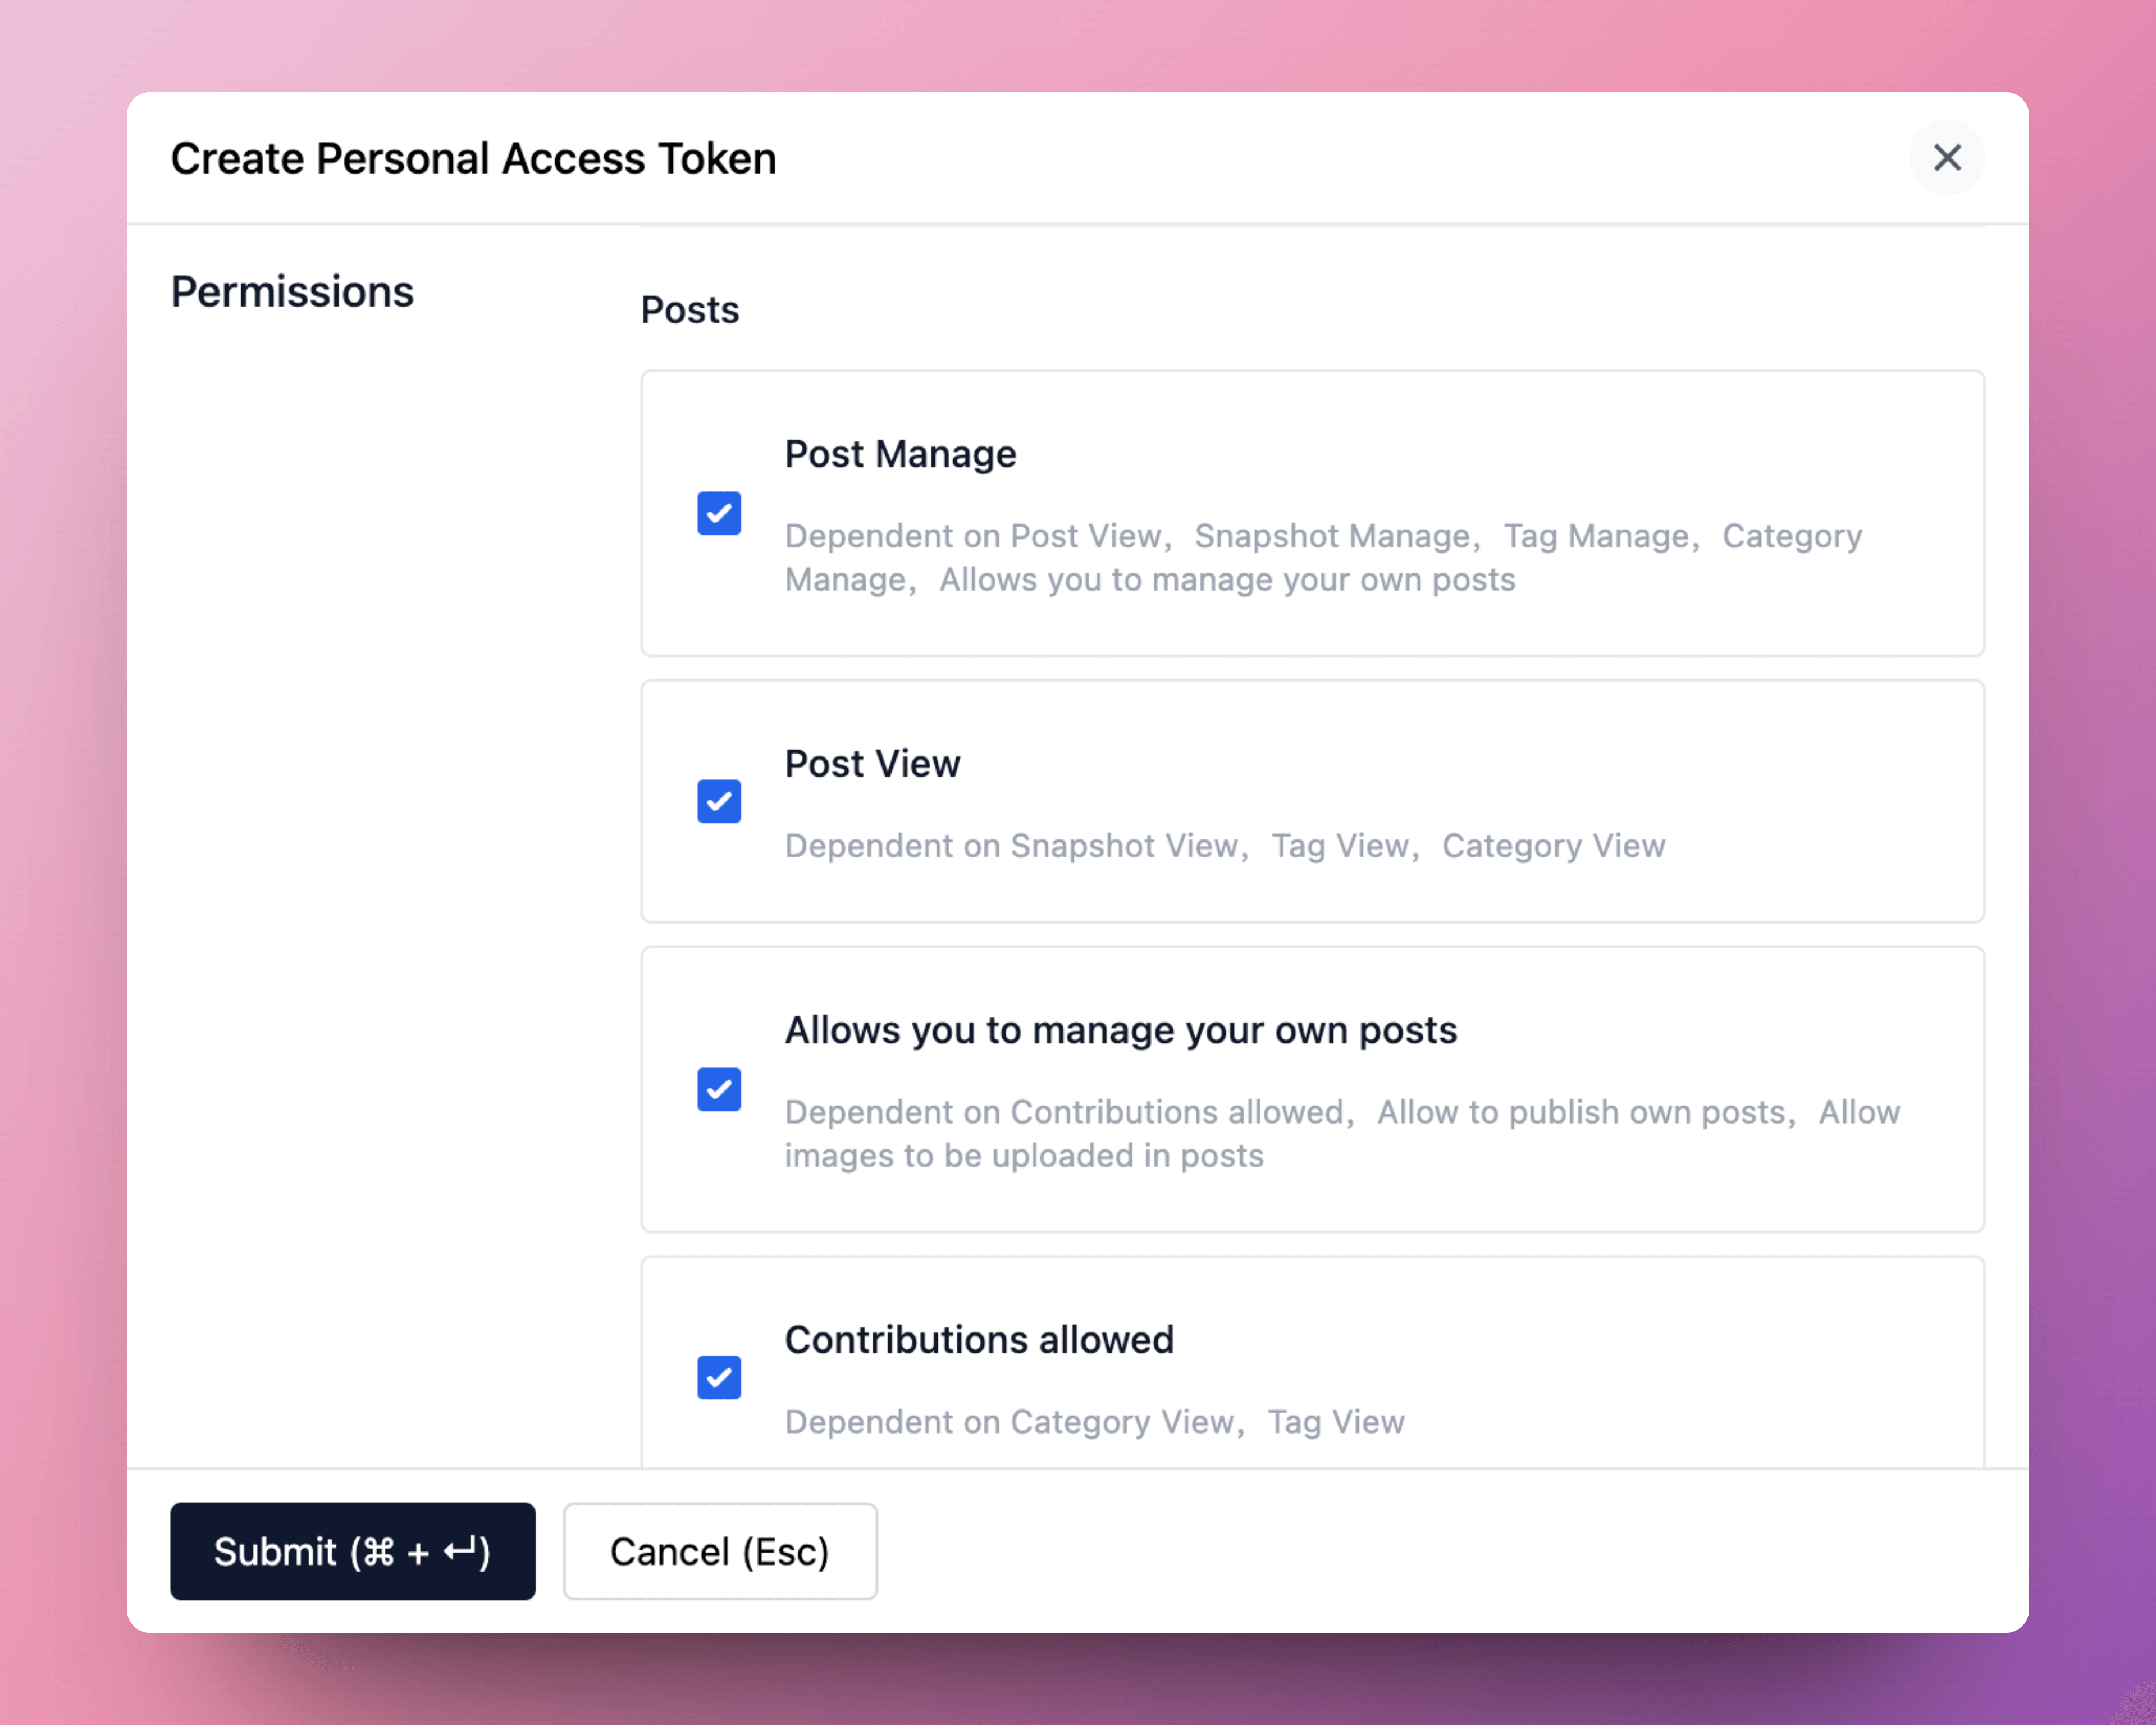Click the Post Manage permission title
The image size is (2156, 1725).
[x=899, y=454]
